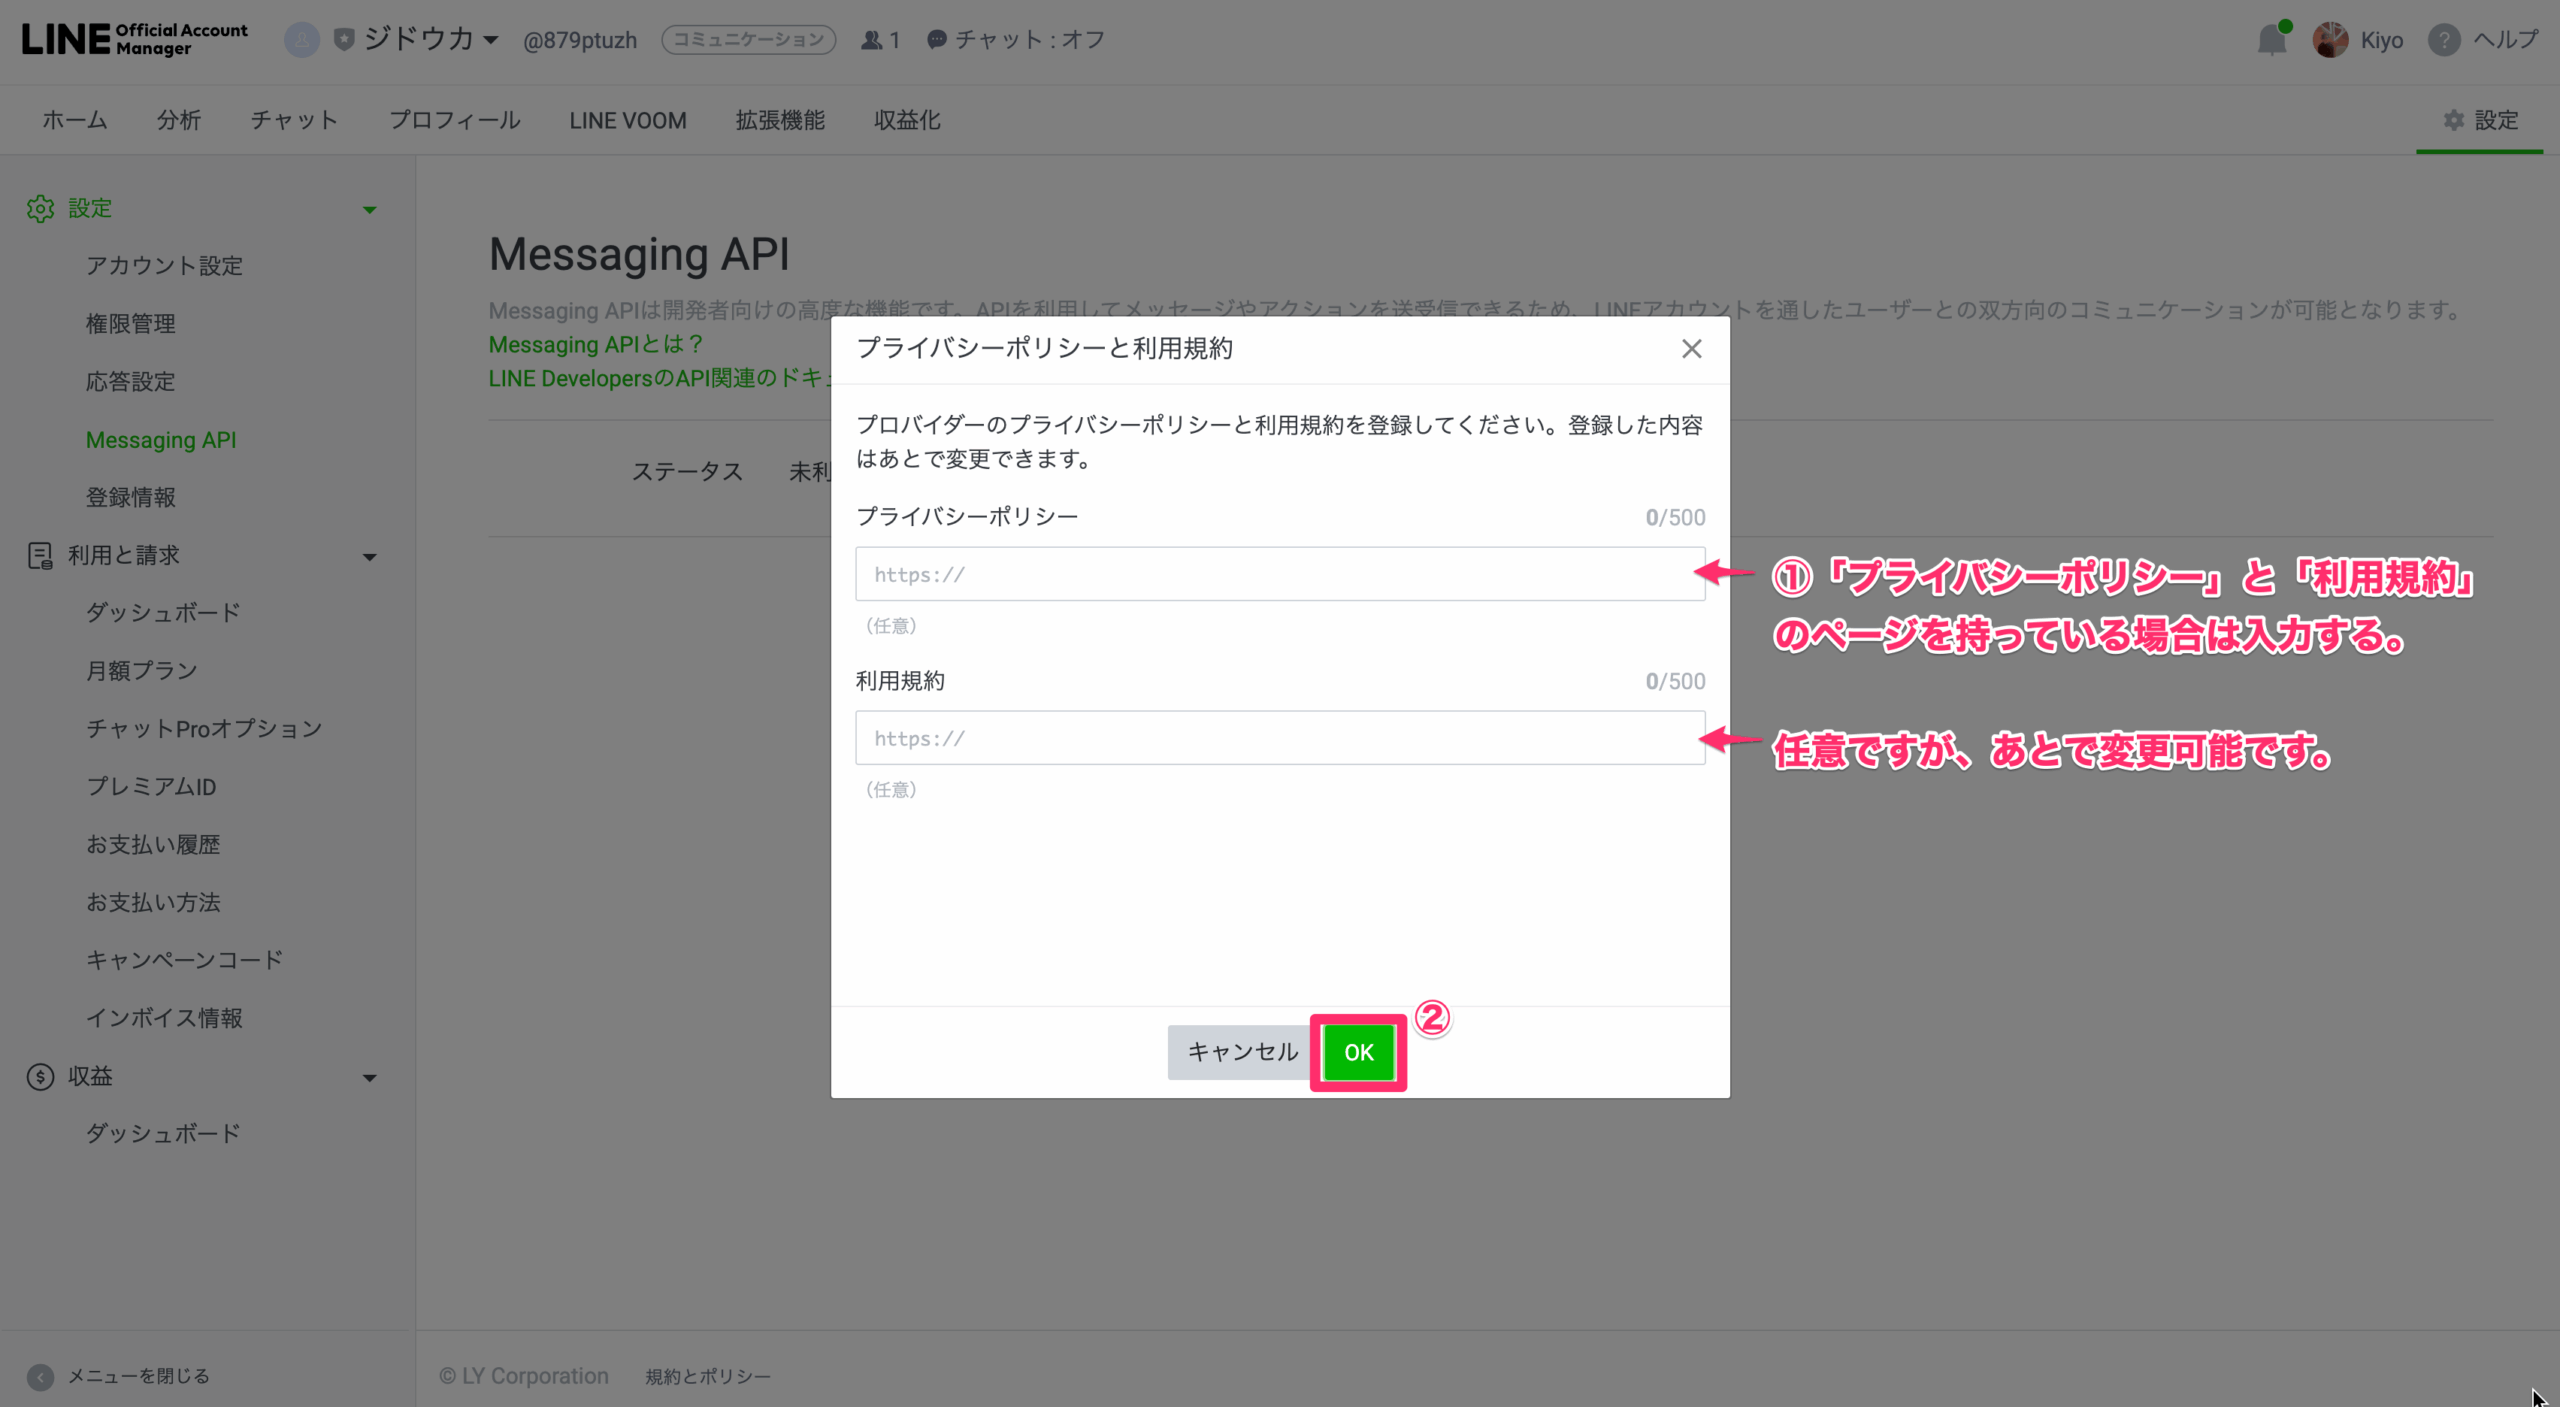Open the 拡張機能 tab
Screen dimensions: 2560x1407
[x=780, y=120]
